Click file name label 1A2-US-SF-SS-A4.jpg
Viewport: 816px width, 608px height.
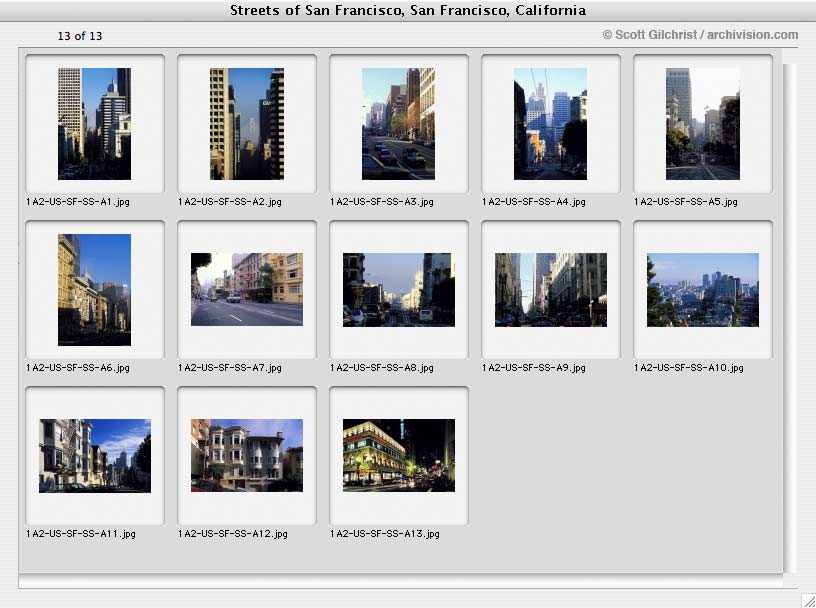533,202
